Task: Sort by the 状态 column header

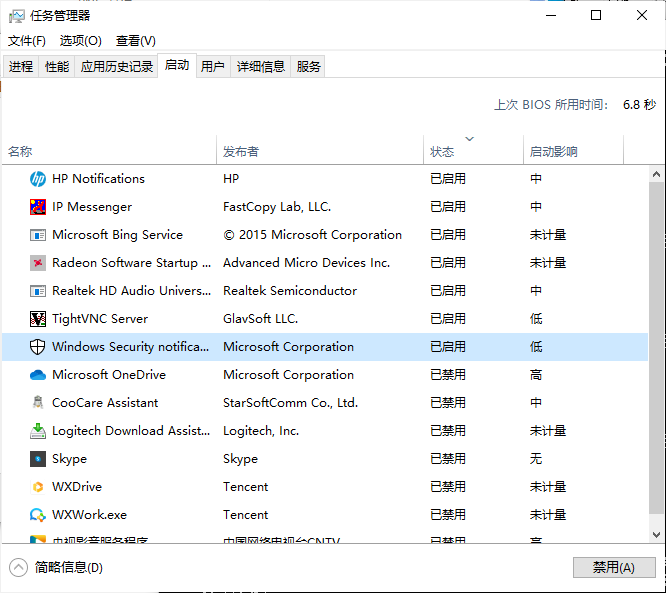Action: pos(473,151)
